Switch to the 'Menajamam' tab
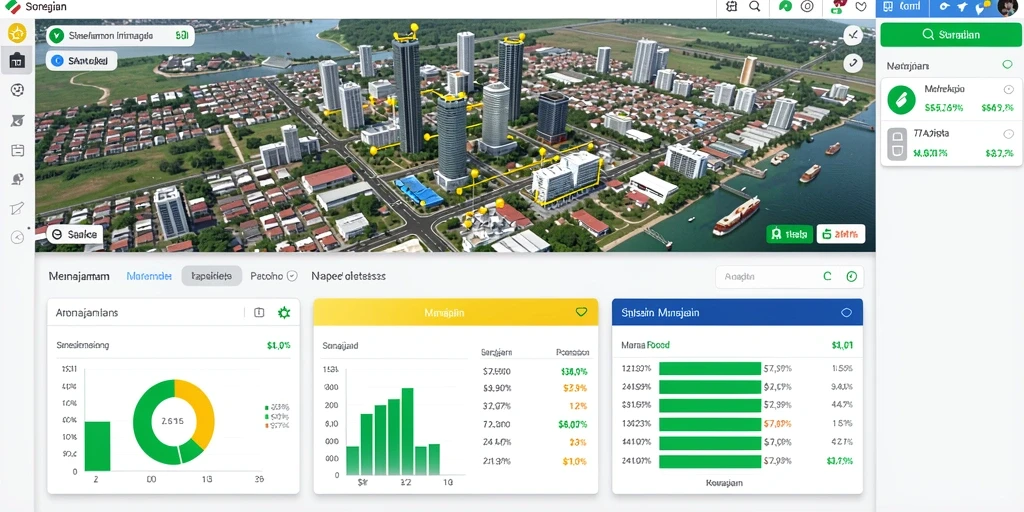Screen dimensions: 1024x512 point(79,276)
